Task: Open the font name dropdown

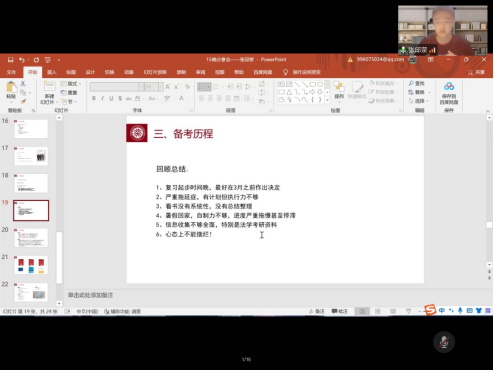Action: (141, 87)
